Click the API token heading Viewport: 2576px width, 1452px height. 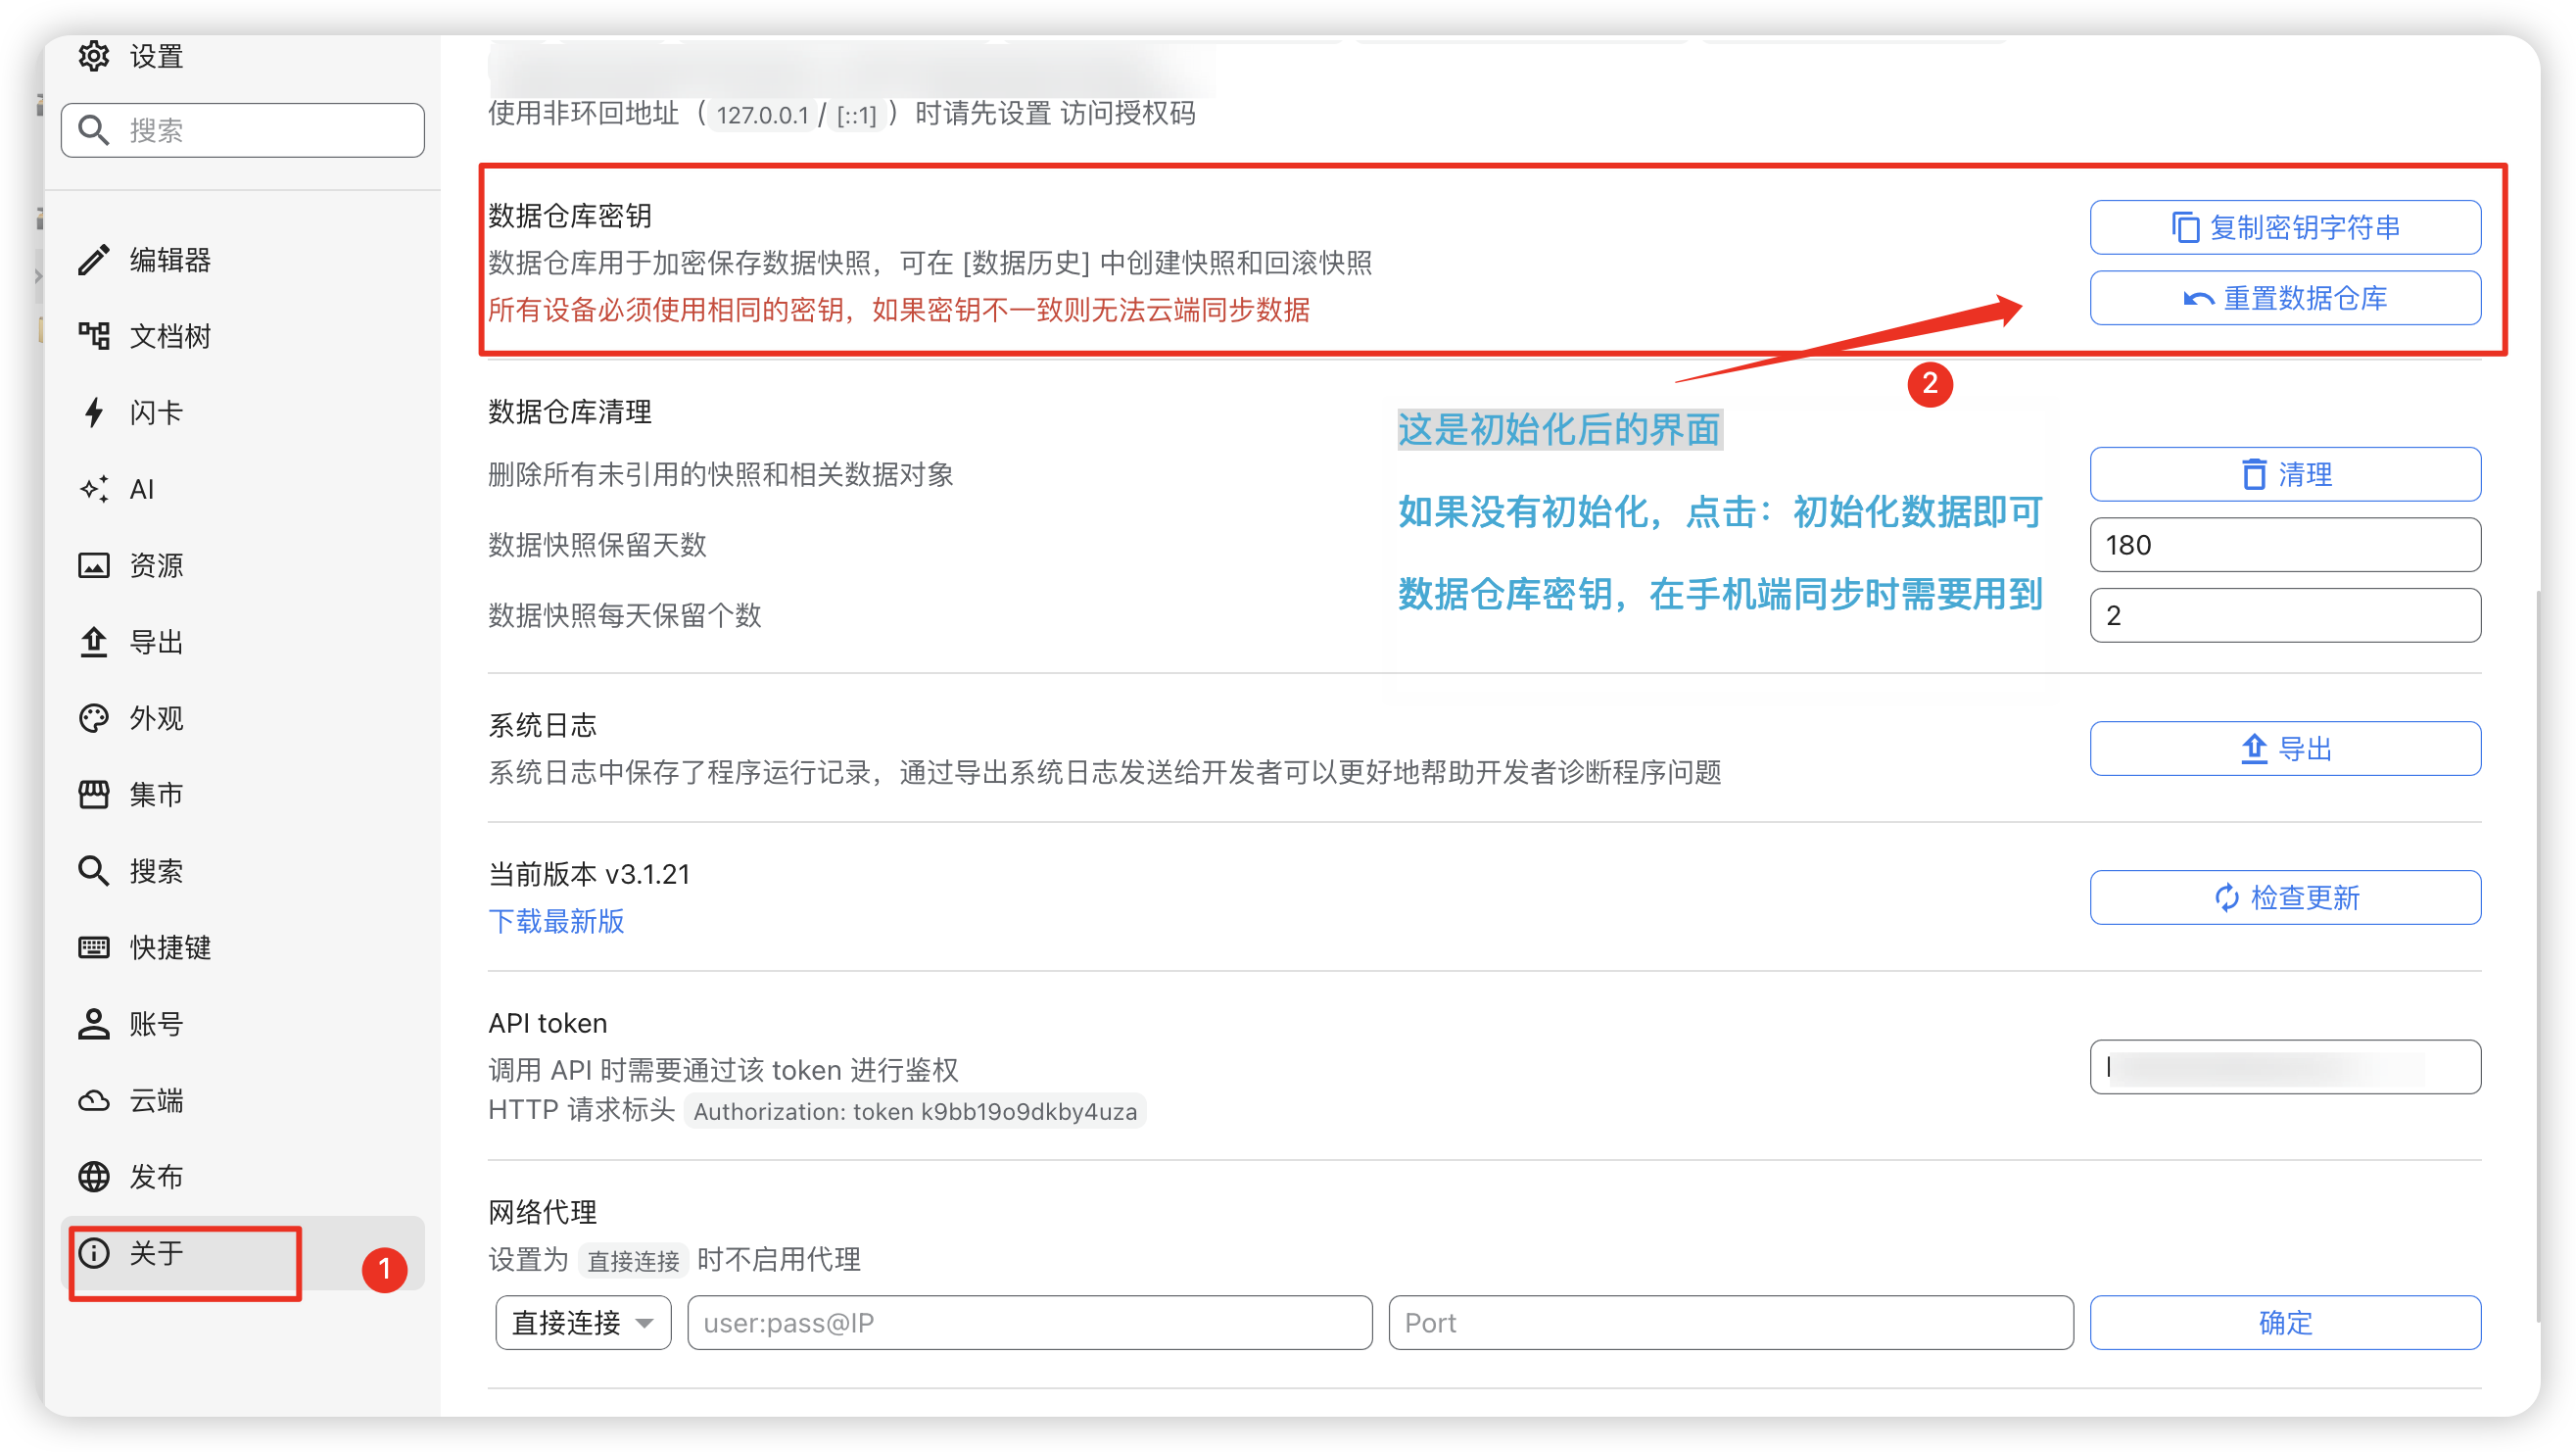548,1022
